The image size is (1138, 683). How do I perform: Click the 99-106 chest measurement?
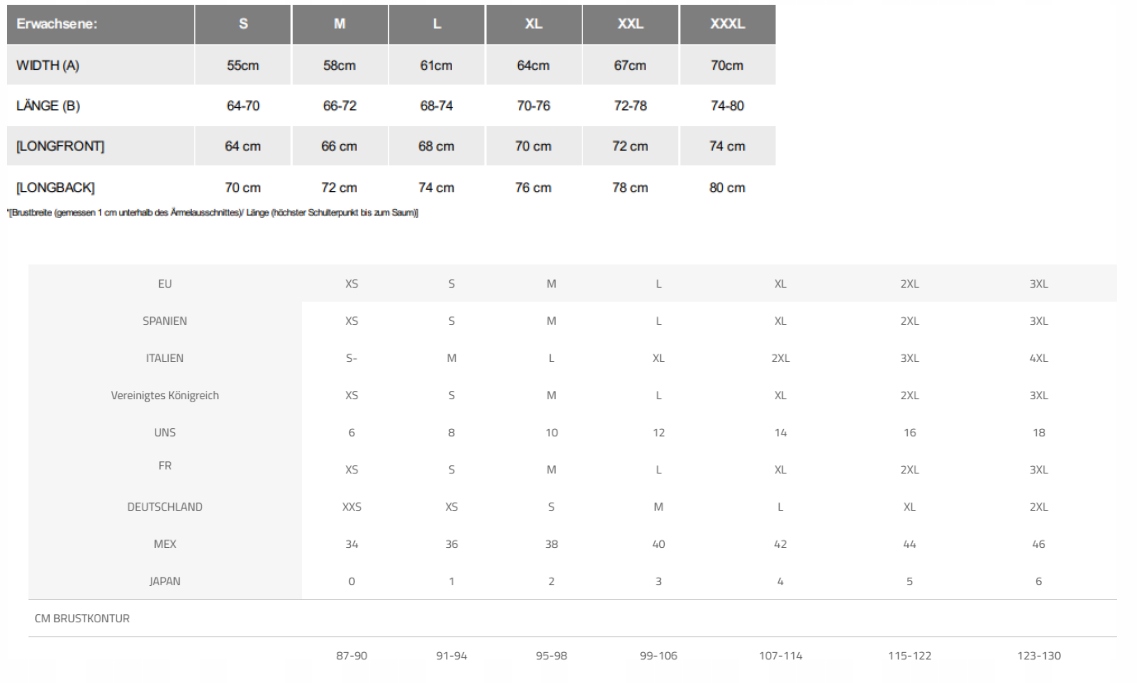(x=658, y=655)
